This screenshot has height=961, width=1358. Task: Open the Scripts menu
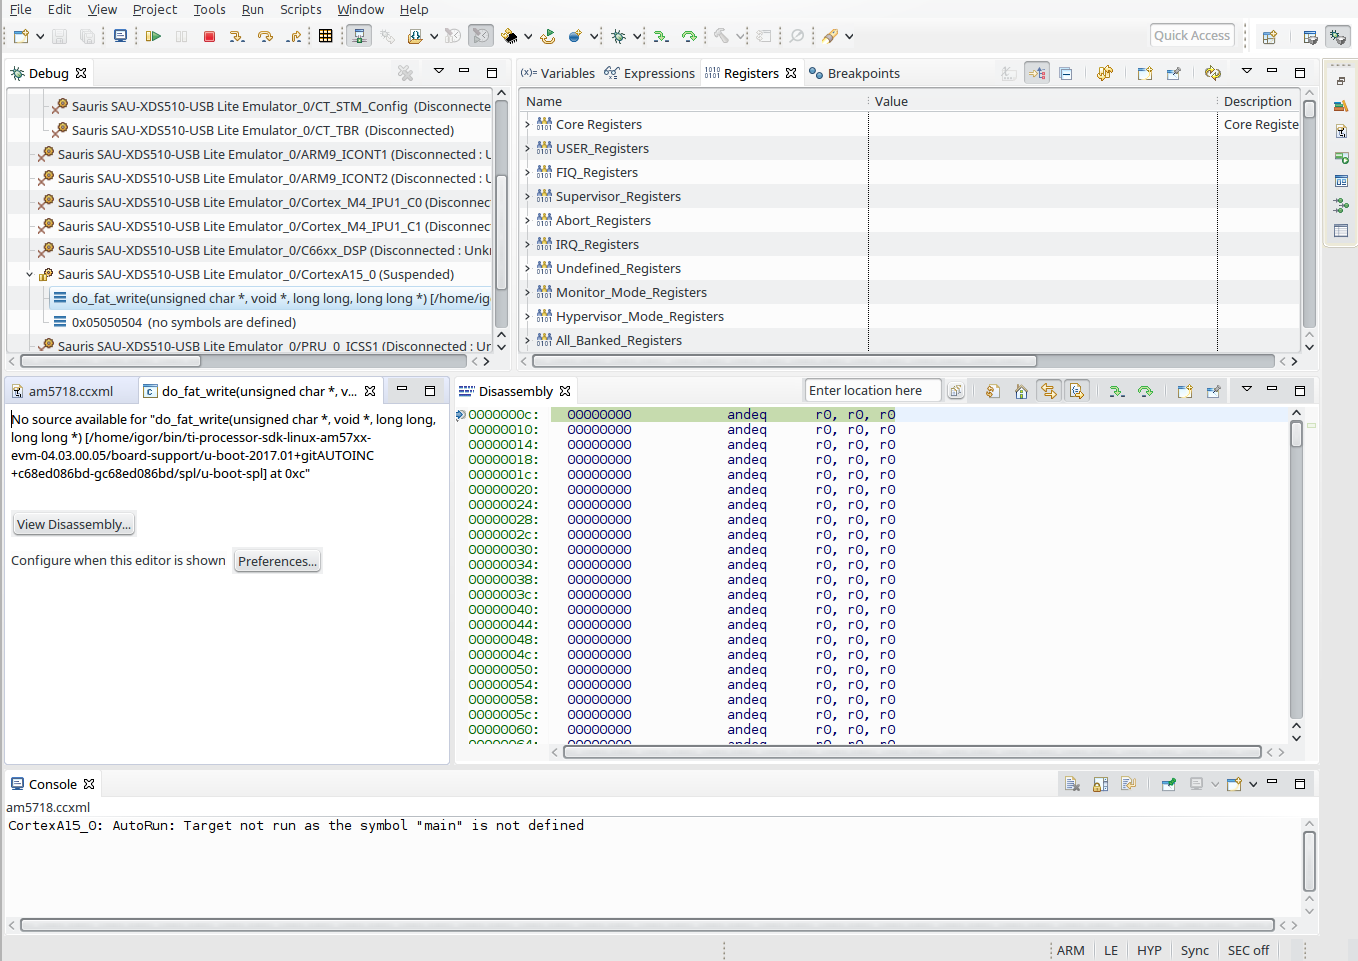click(300, 10)
